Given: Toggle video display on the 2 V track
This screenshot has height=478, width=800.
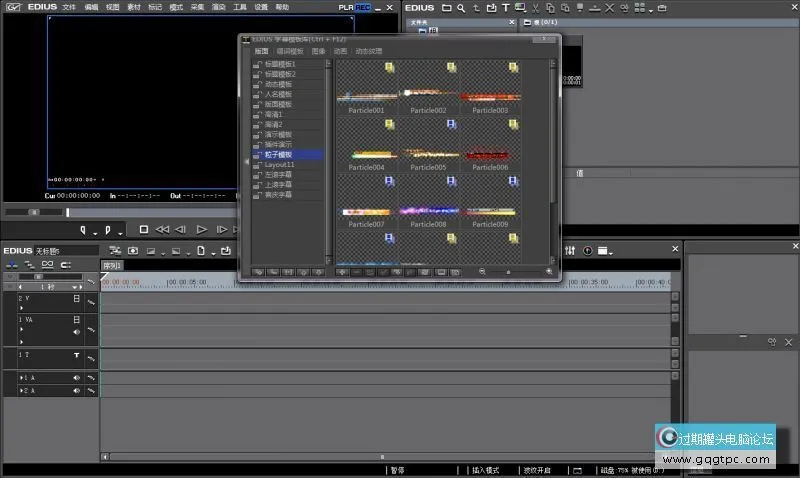Looking at the screenshot, I should coord(76,299).
